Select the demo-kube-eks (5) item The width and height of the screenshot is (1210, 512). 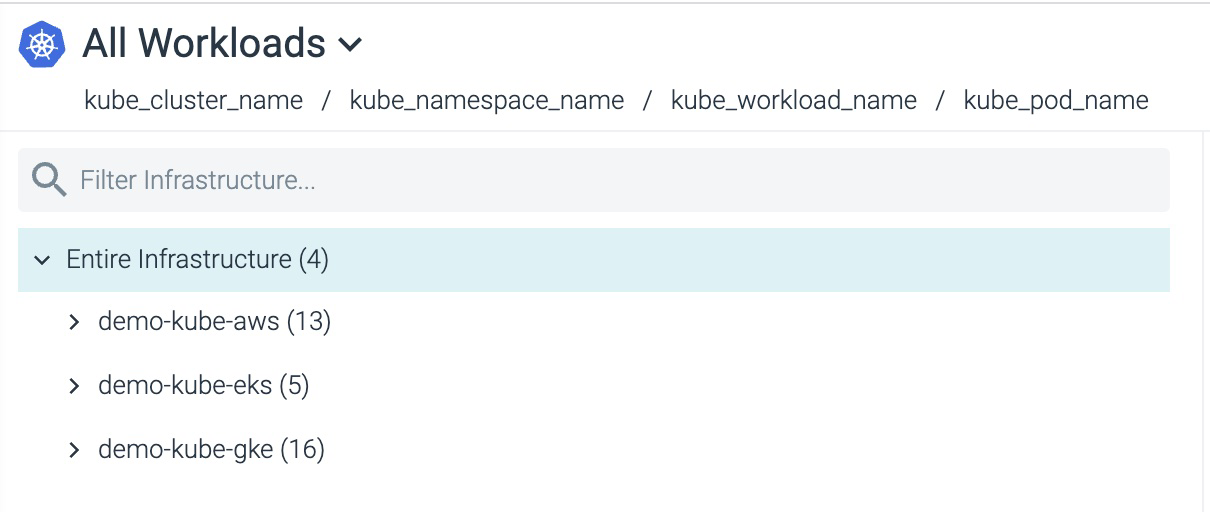(204, 386)
